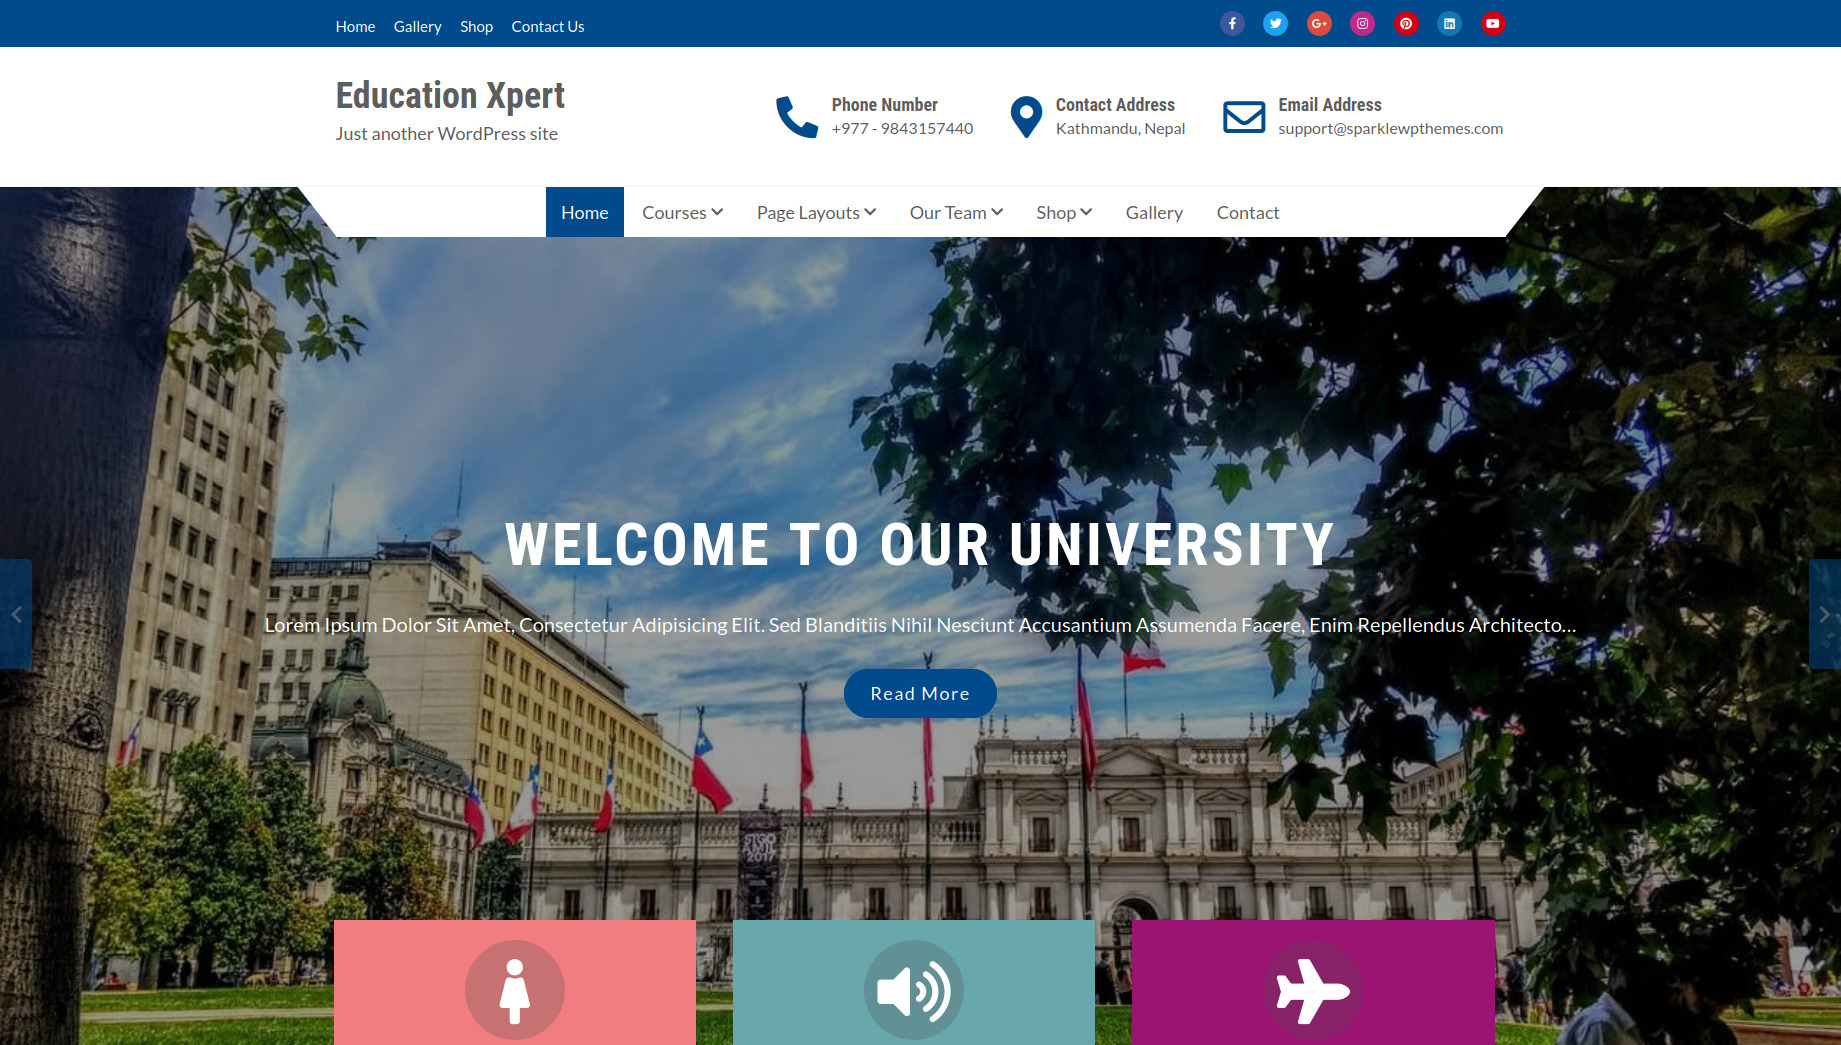1841x1045 pixels.
Task: Click the Read More button
Action: point(919,693)
